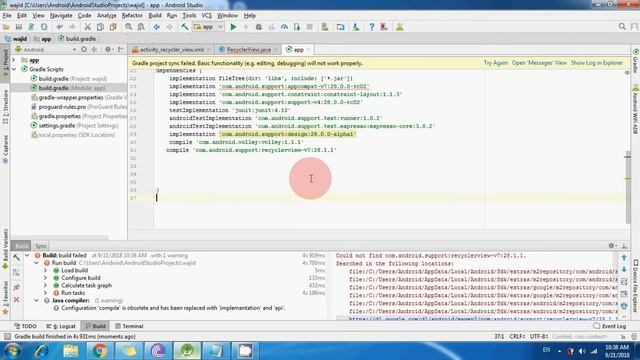Open the File menu

tap(7, 16)
